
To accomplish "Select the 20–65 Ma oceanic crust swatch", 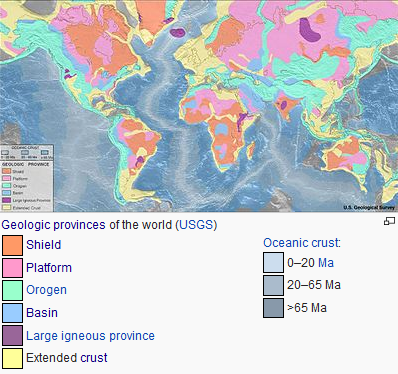I will (273, 285).
